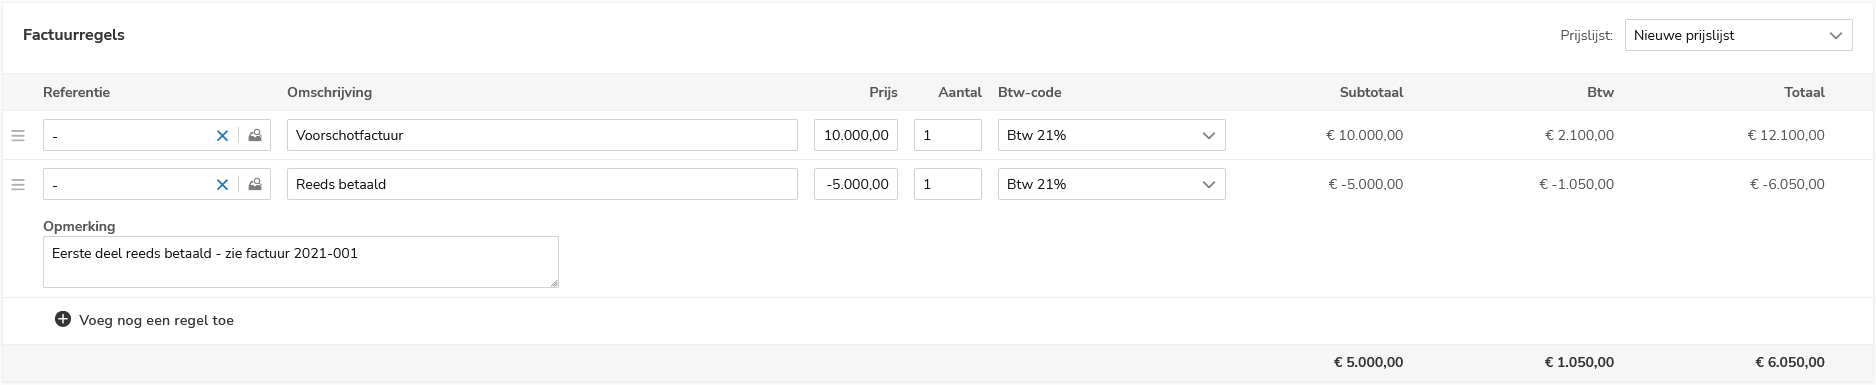Click the Aantal field of the first row
The image size is (1876, 385).
tap(948, 135)
